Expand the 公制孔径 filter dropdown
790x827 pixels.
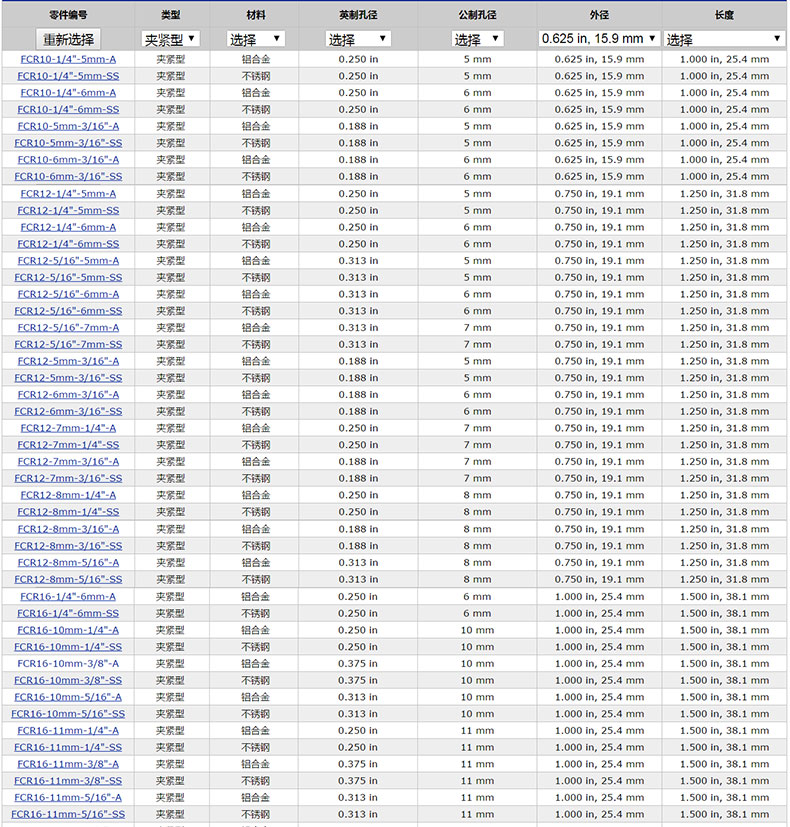pyautogui.click(x=477, y=39)
